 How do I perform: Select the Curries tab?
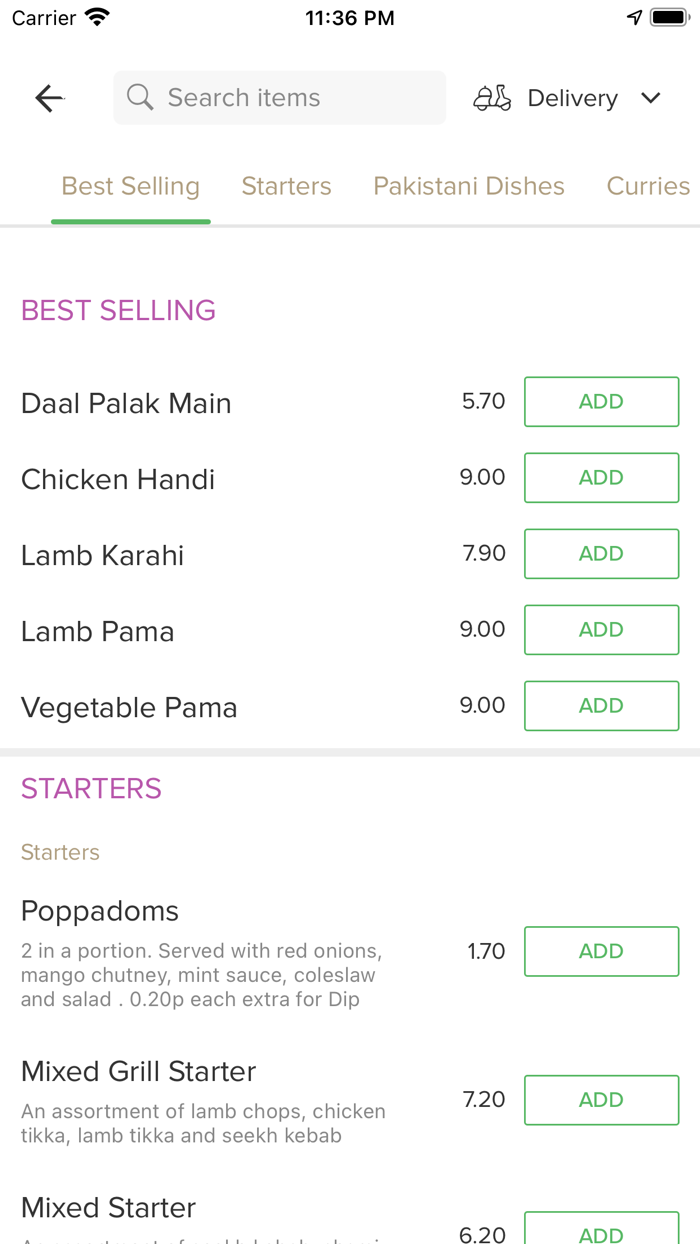coord(648,186)
